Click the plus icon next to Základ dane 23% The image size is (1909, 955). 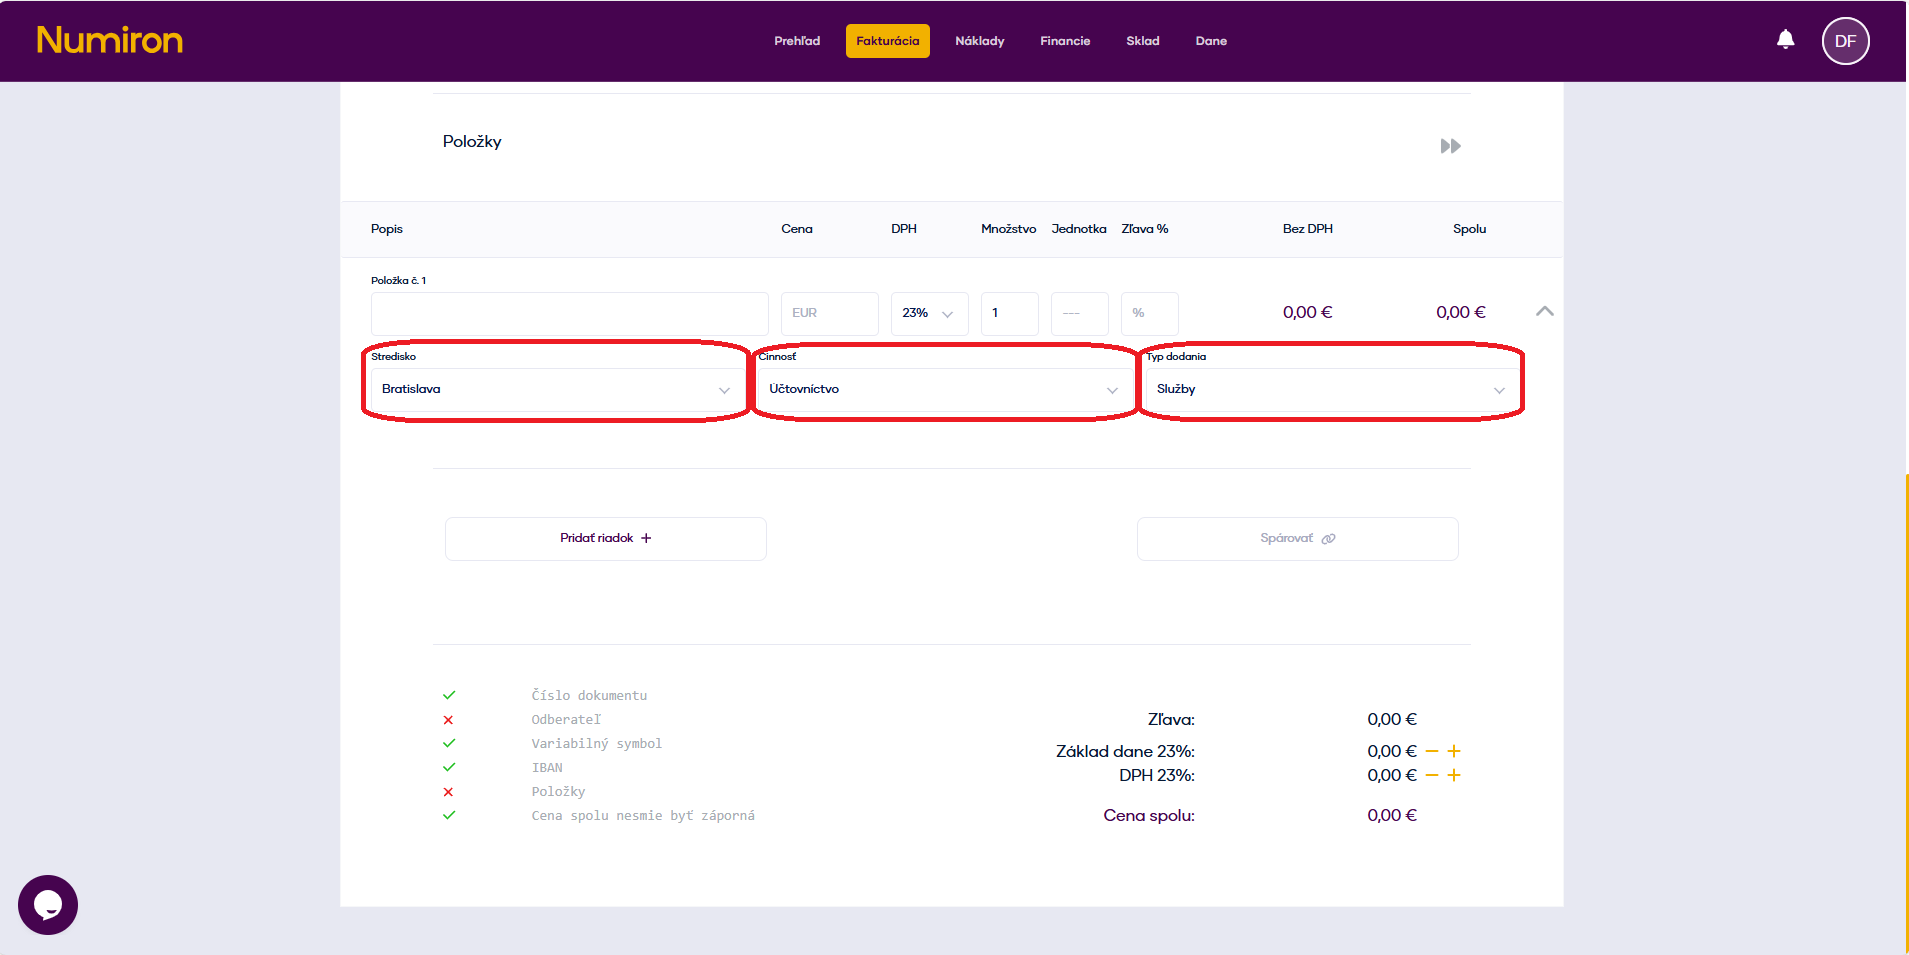pyautogui.click(x=1454, y=751)
